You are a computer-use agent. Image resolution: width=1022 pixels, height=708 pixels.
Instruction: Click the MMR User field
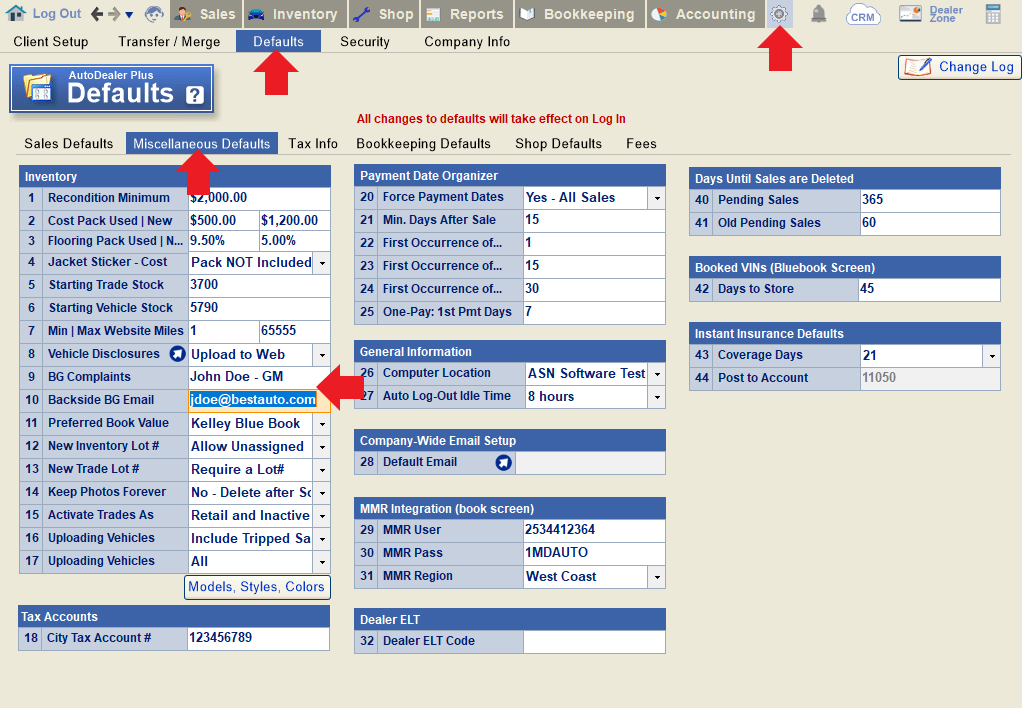click(594, 531)
